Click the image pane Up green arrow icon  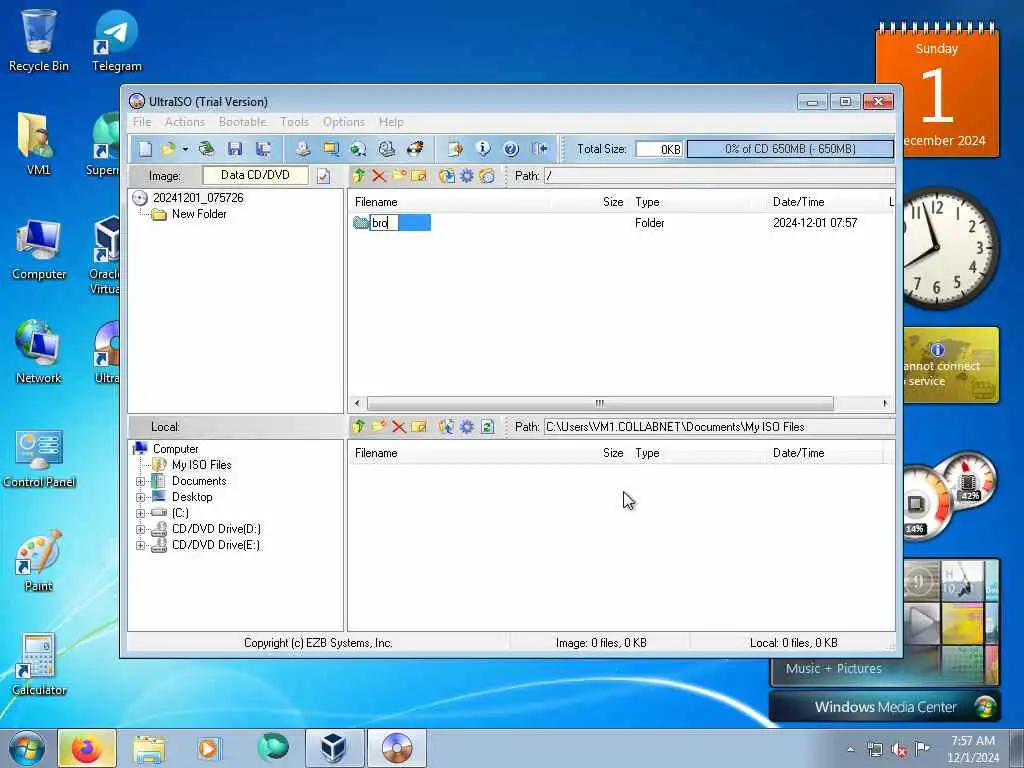tap(359, 176)
